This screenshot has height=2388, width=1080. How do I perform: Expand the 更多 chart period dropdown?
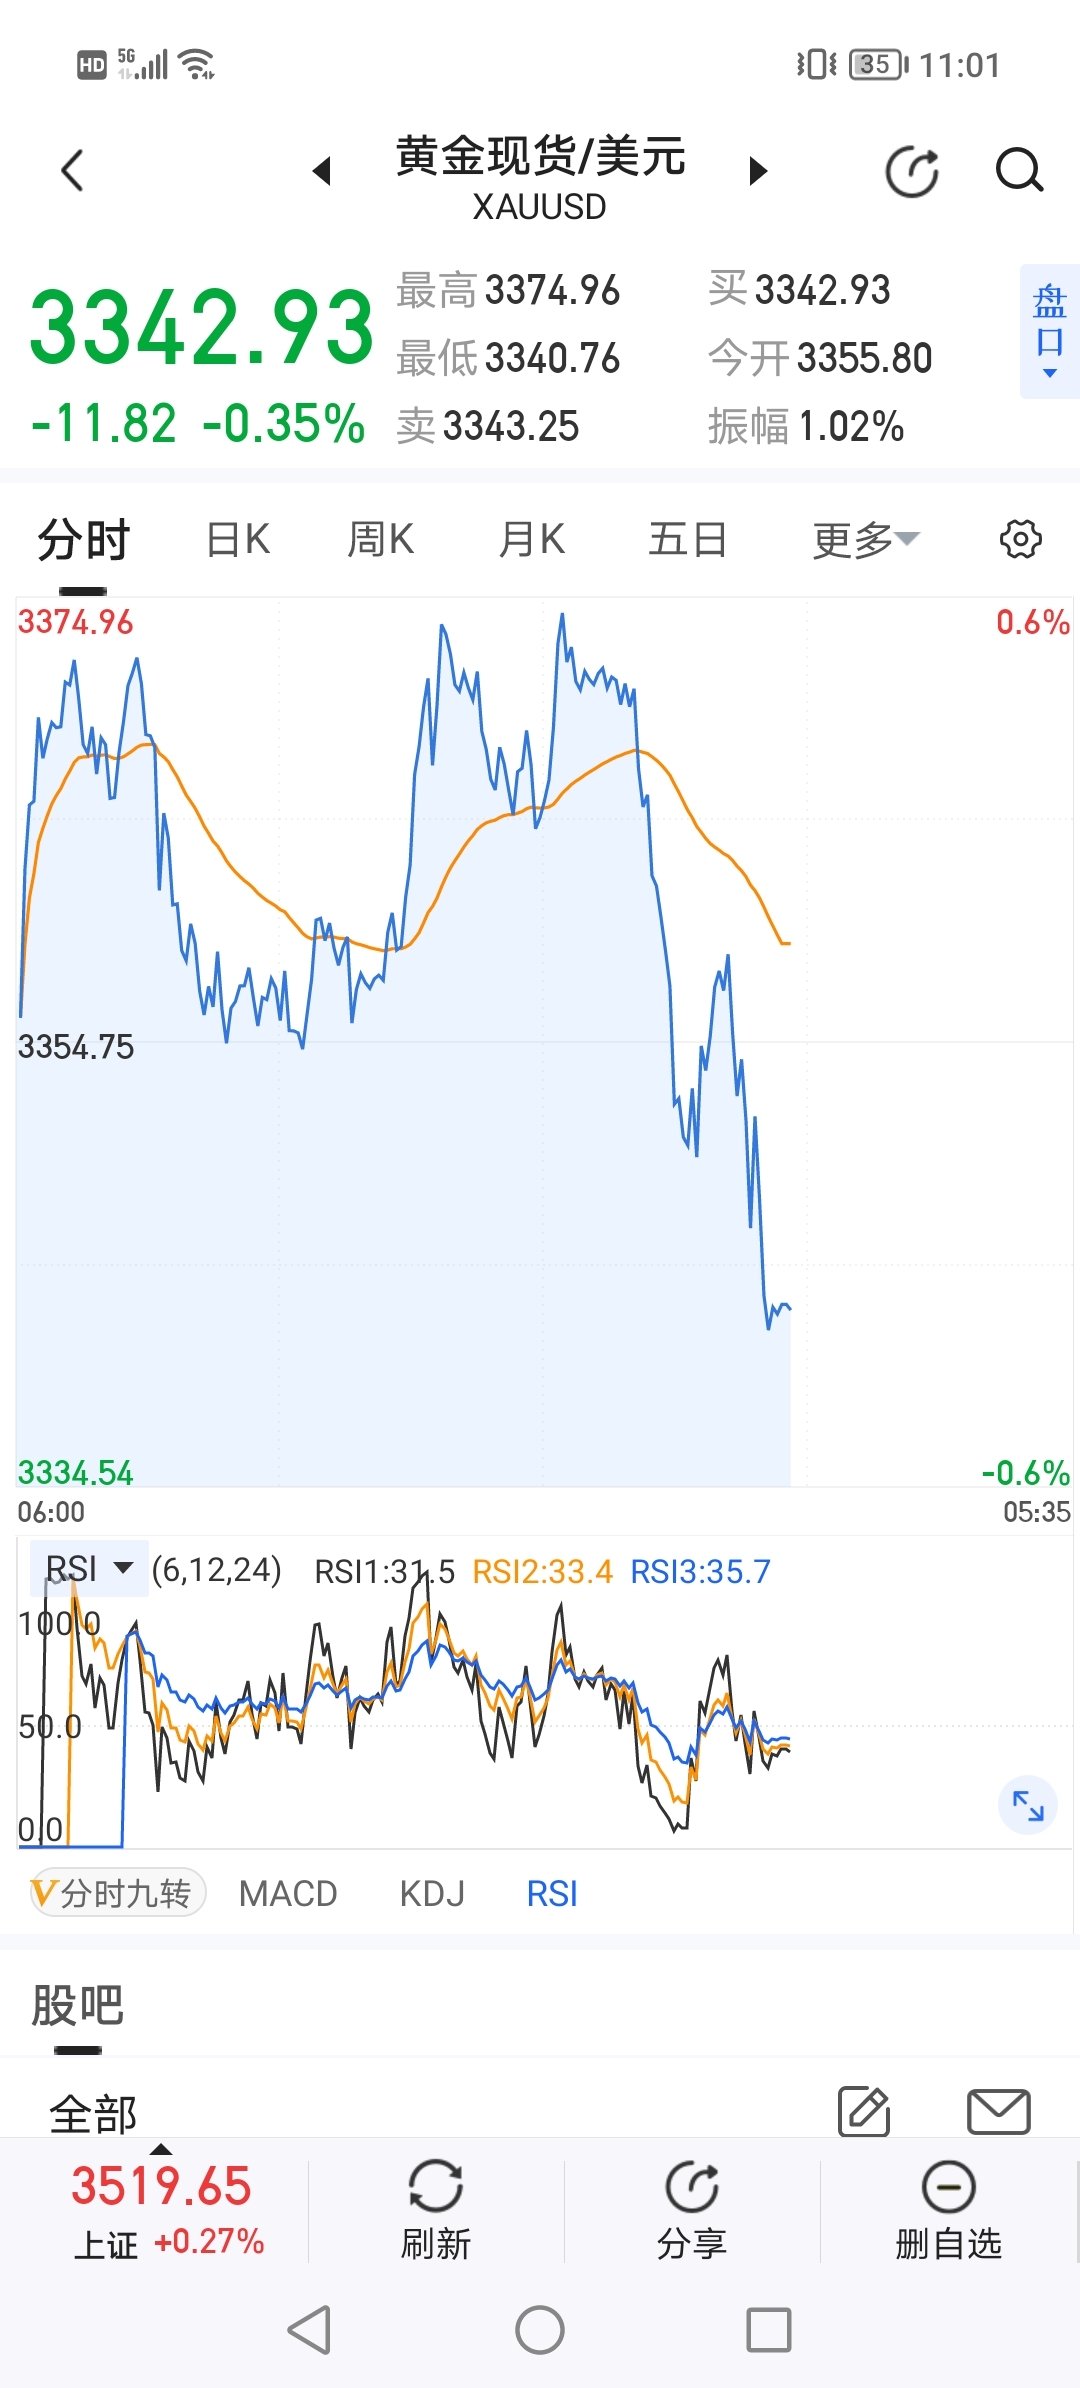(x=865, y=540)
